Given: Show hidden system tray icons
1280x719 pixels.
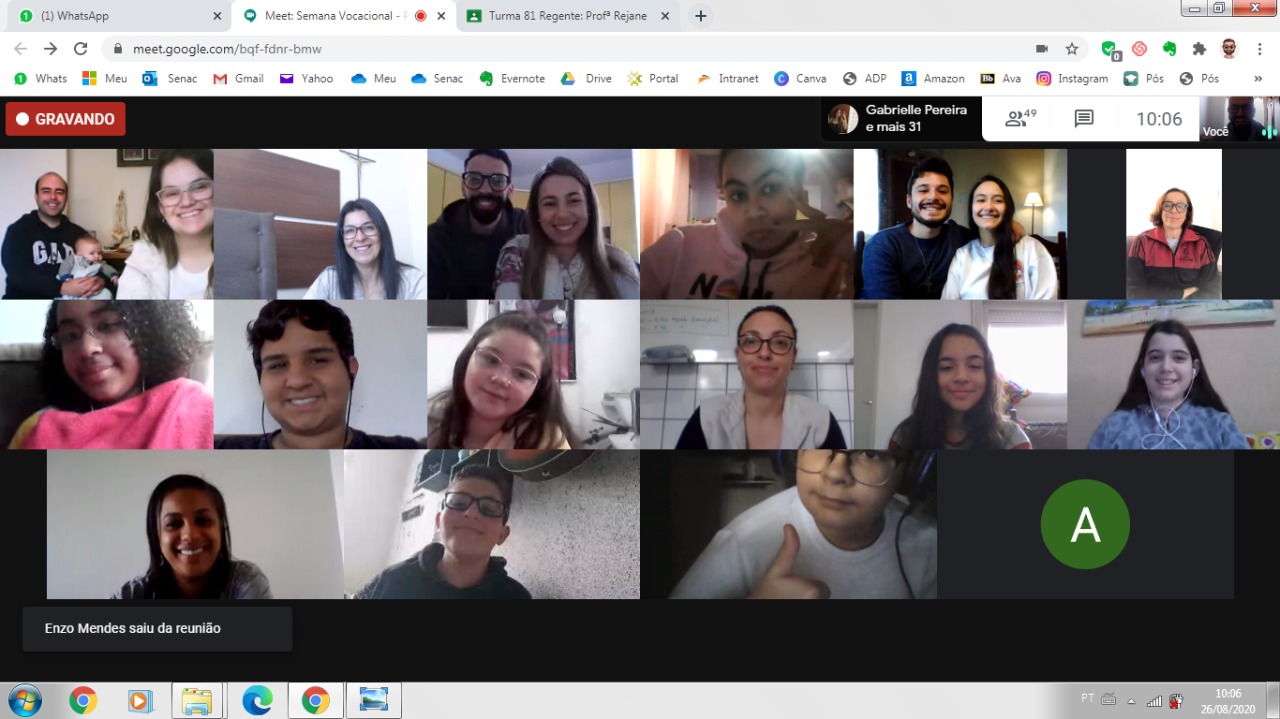Looking at the screenshot, I should [x=1131, y=700].
